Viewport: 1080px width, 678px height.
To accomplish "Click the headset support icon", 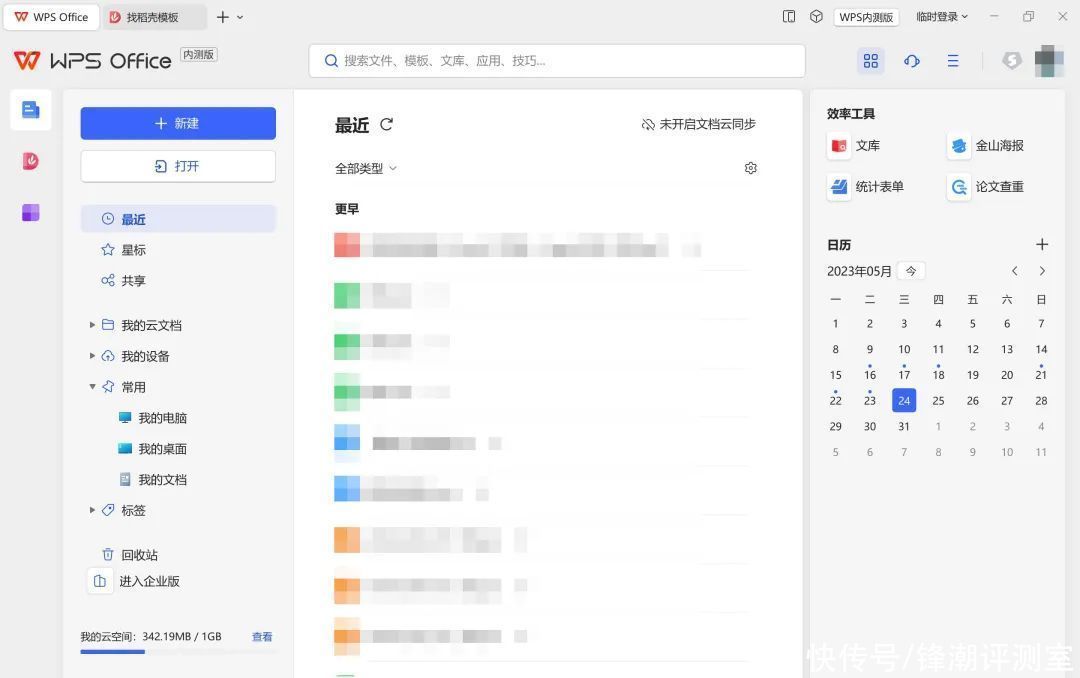I will click(912, 61).
